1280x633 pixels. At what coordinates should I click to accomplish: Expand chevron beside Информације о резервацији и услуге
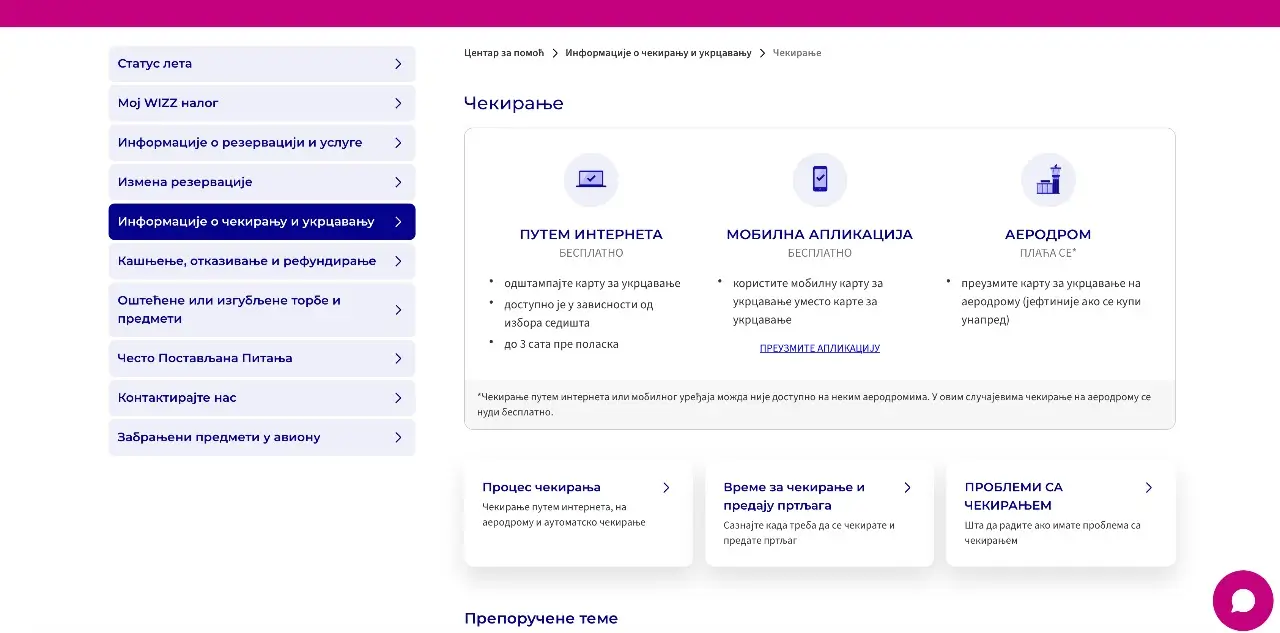(398, 143)
